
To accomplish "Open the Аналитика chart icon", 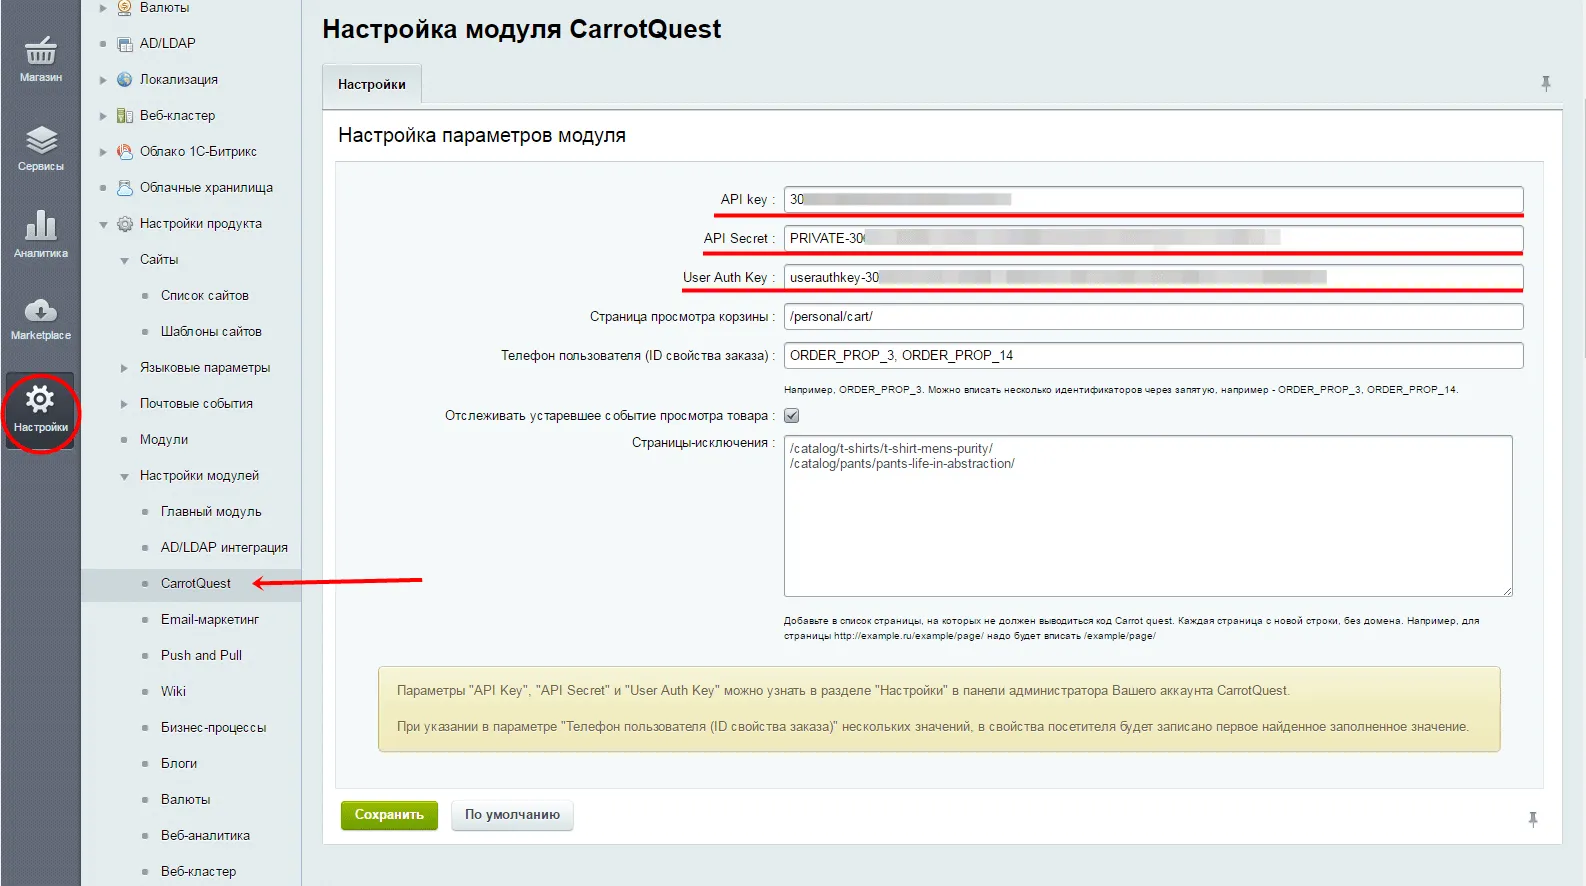I will coord(40,225).
